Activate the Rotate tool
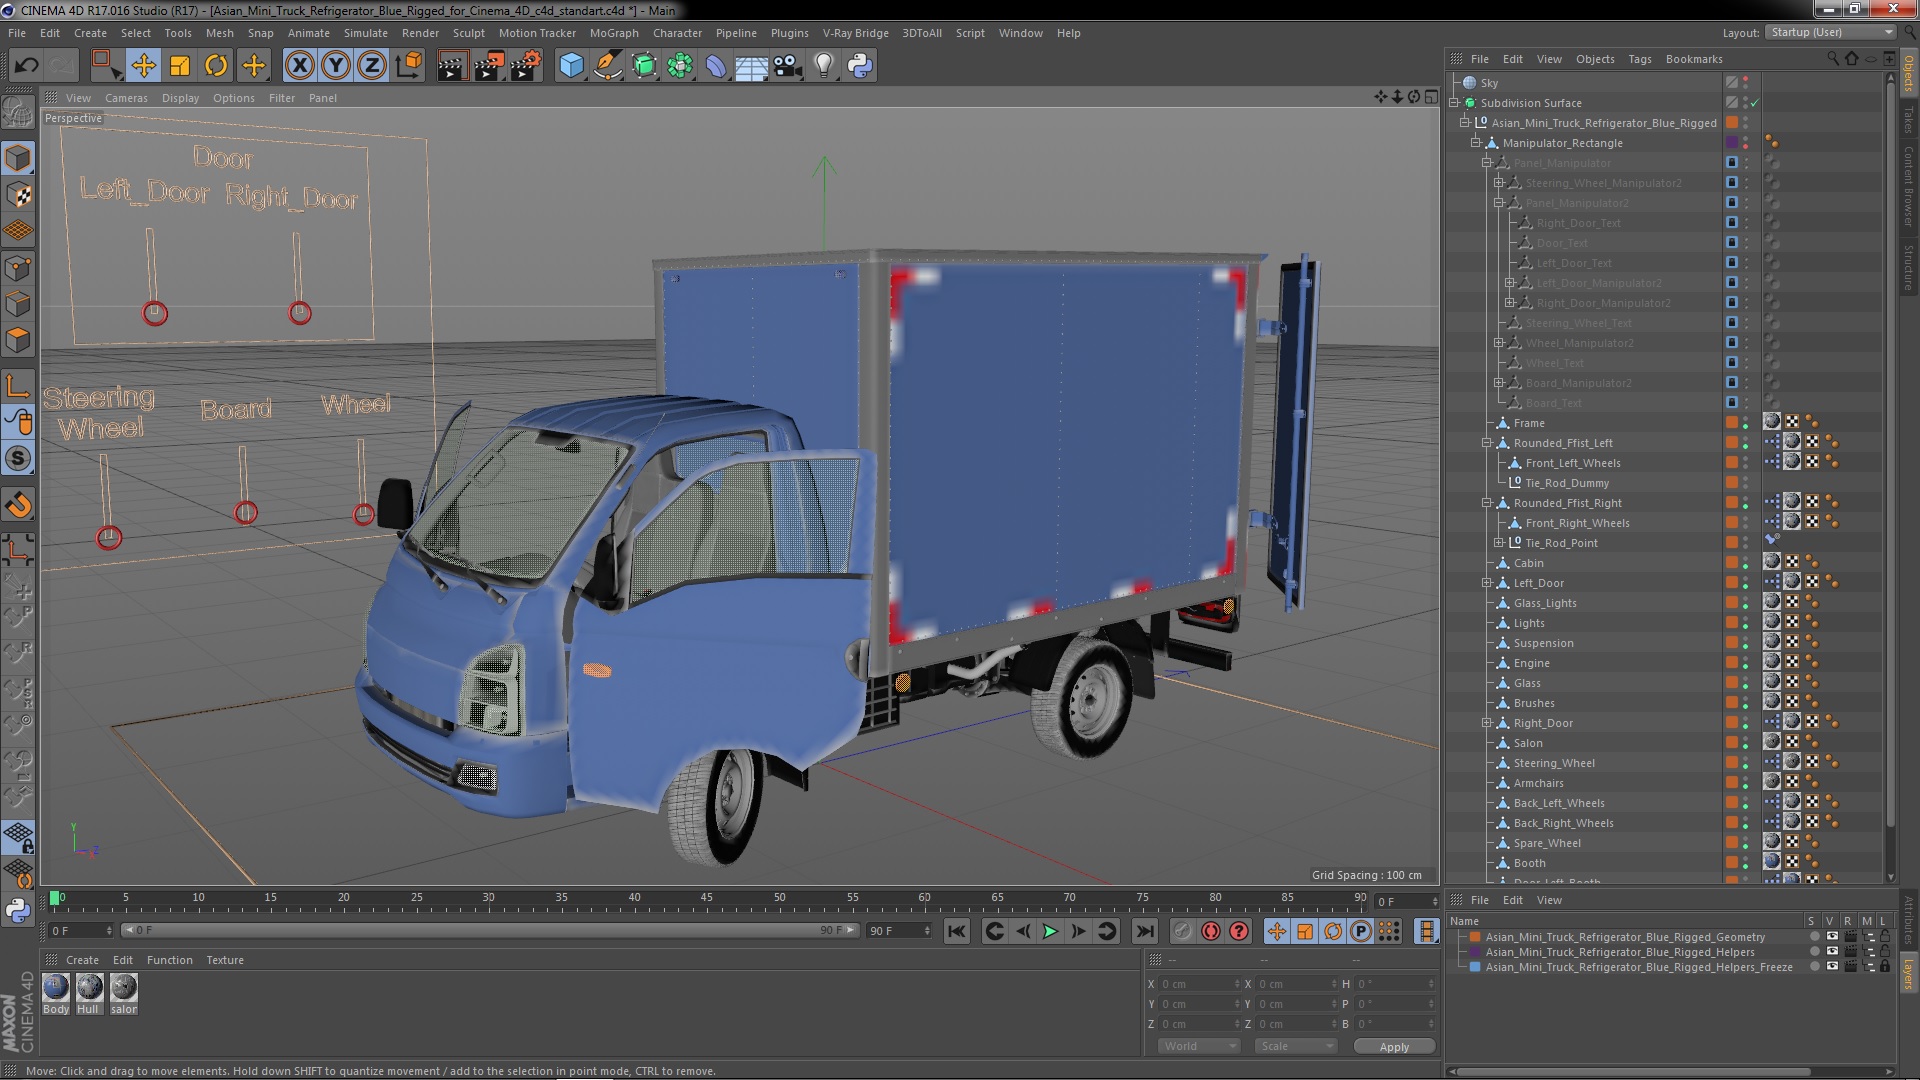This screenshot has height=1080, width=1920. (x=216, y=66)
